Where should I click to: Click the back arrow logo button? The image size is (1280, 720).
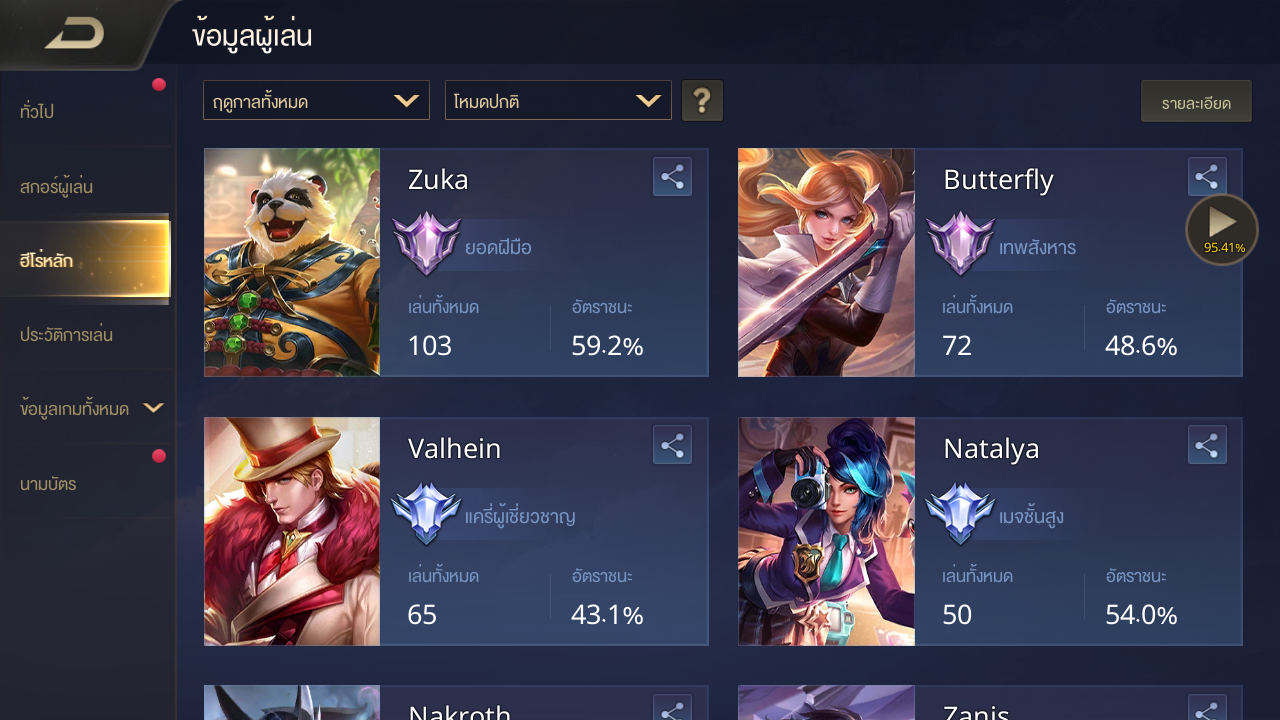(x=75, y=34)
